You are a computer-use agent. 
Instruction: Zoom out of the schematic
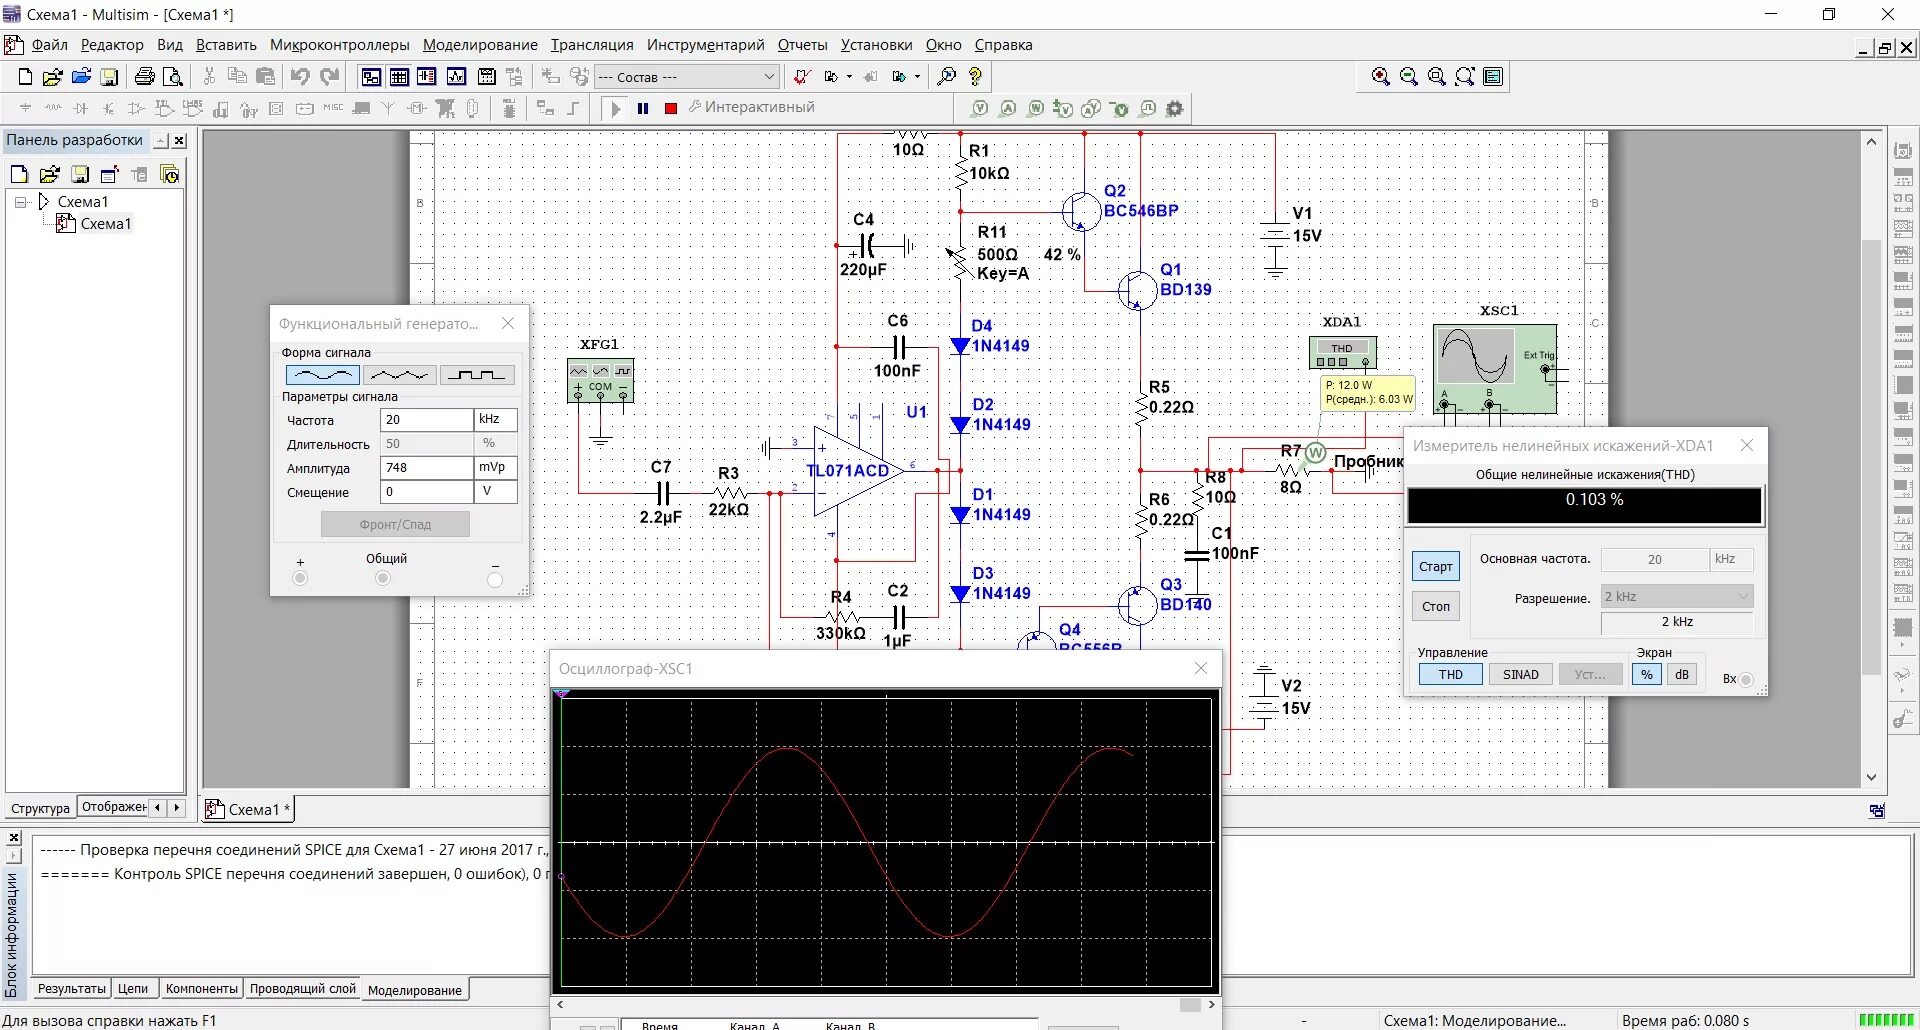[x=1409, y=77]
